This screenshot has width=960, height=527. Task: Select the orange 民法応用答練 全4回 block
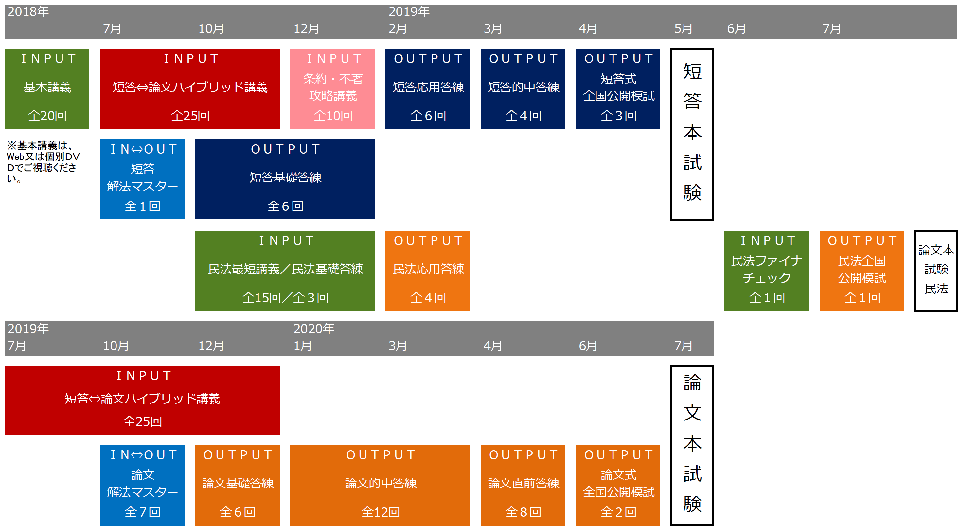[428, 270]
